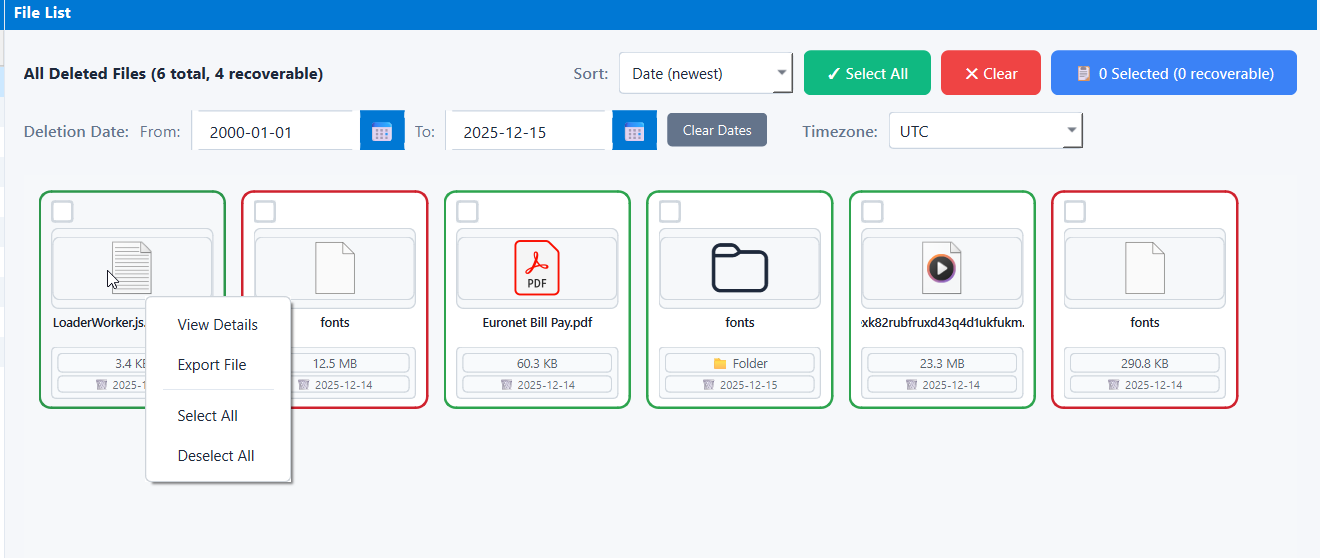Select the xk82rubfruxd43q4d1ukfukm video checkbox
The image size is (1320, 558).
coord(872,211)
